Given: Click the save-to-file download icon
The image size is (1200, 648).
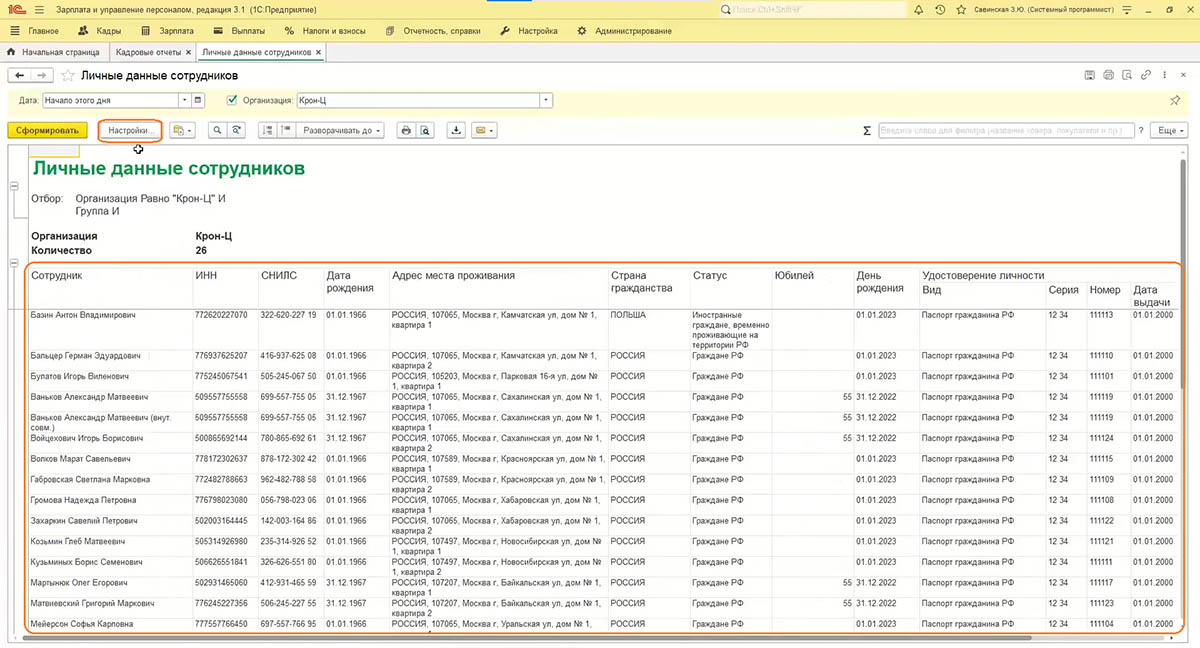Looking at the screenshot, I should pos(456,130).
